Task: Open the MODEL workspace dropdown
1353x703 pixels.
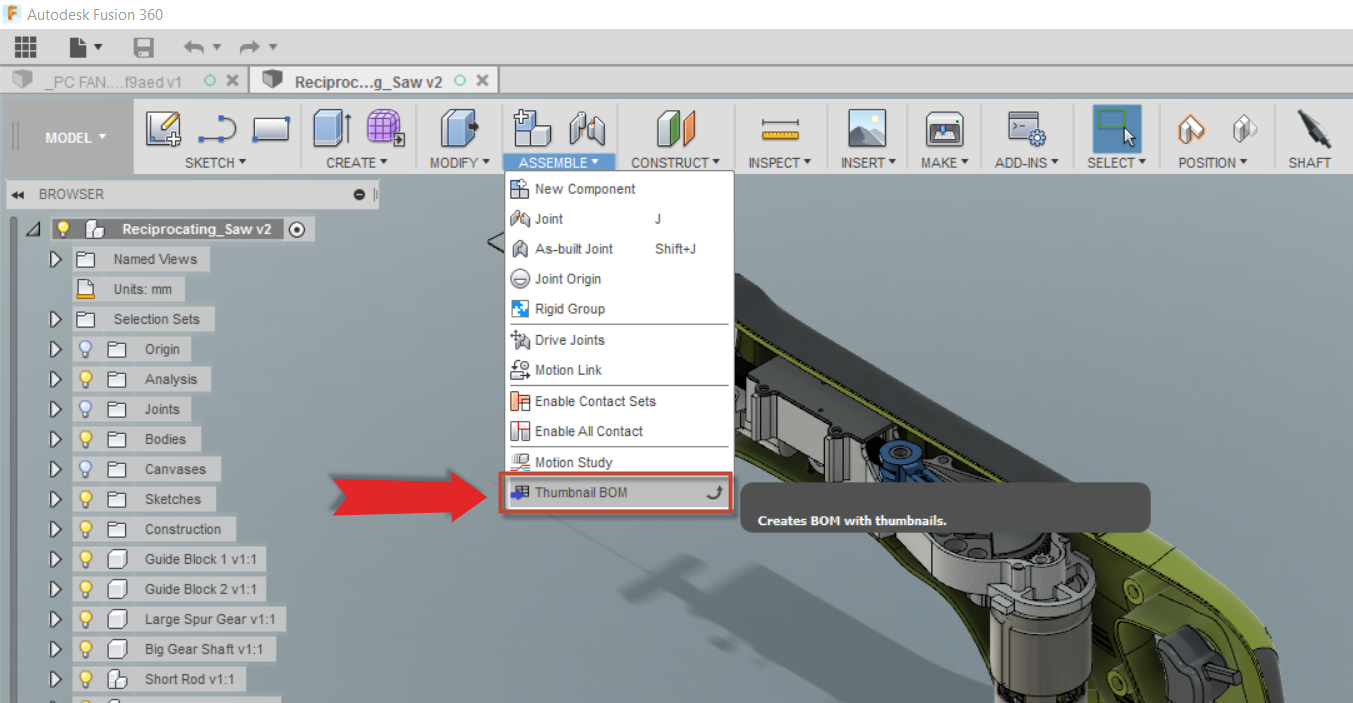Action: (68, 137)
